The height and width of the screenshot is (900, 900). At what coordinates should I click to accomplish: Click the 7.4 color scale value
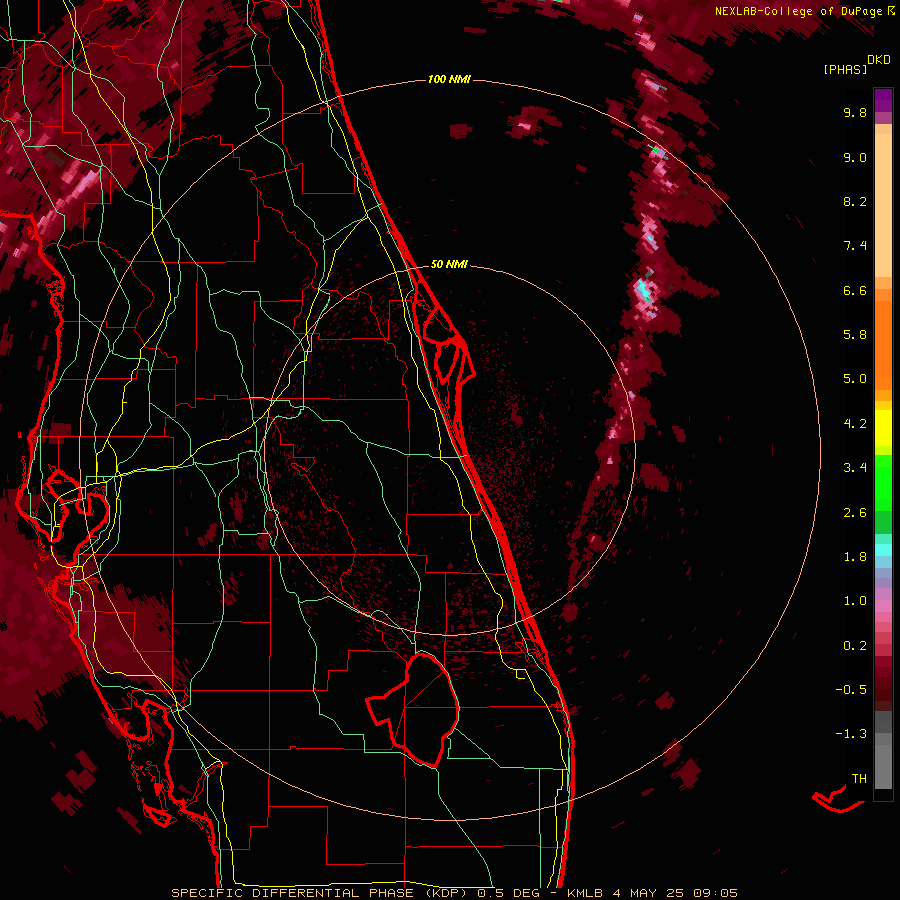point(855,246)
